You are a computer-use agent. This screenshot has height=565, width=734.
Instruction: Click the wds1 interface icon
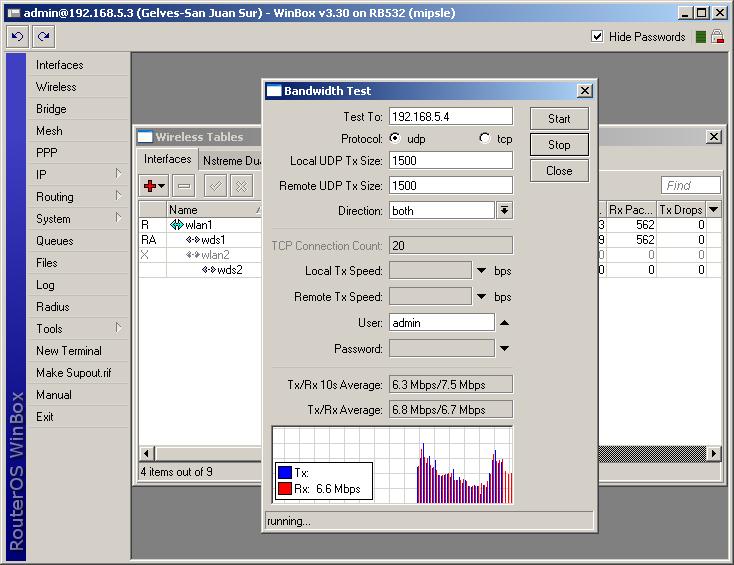pyautogui.click(x=193, y=240)
